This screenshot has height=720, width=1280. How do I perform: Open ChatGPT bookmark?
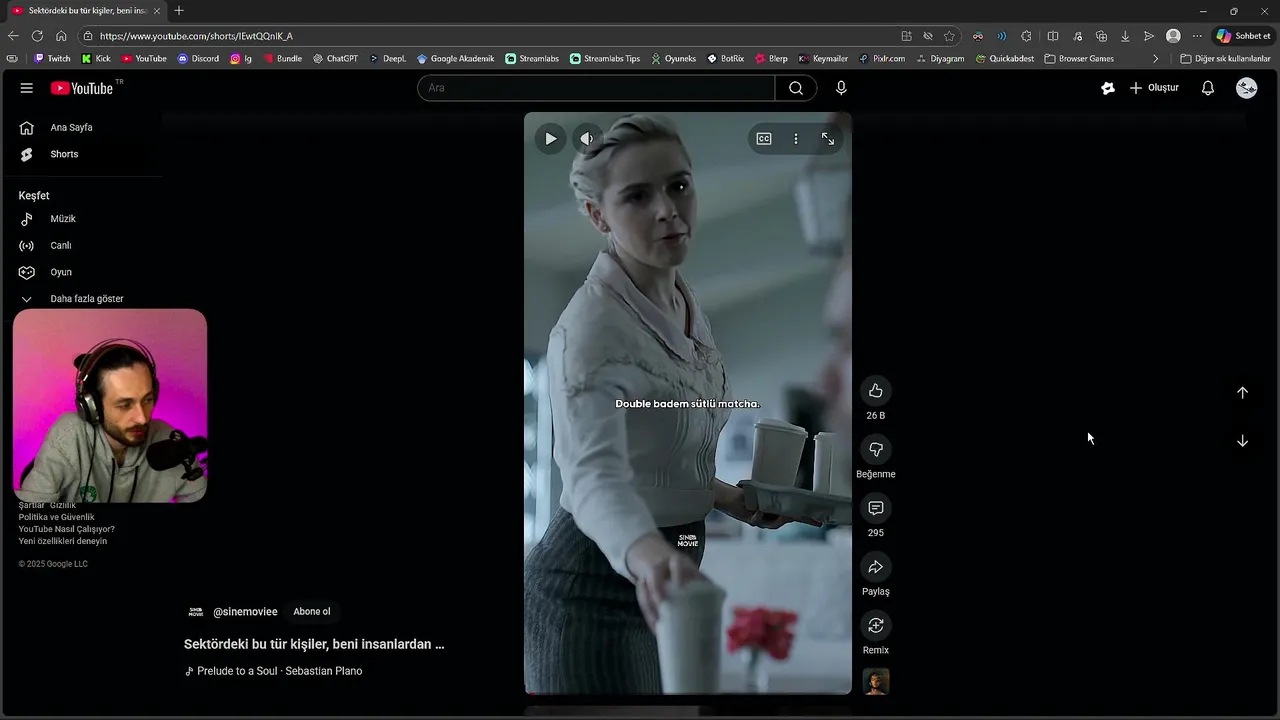click(335, 59)
